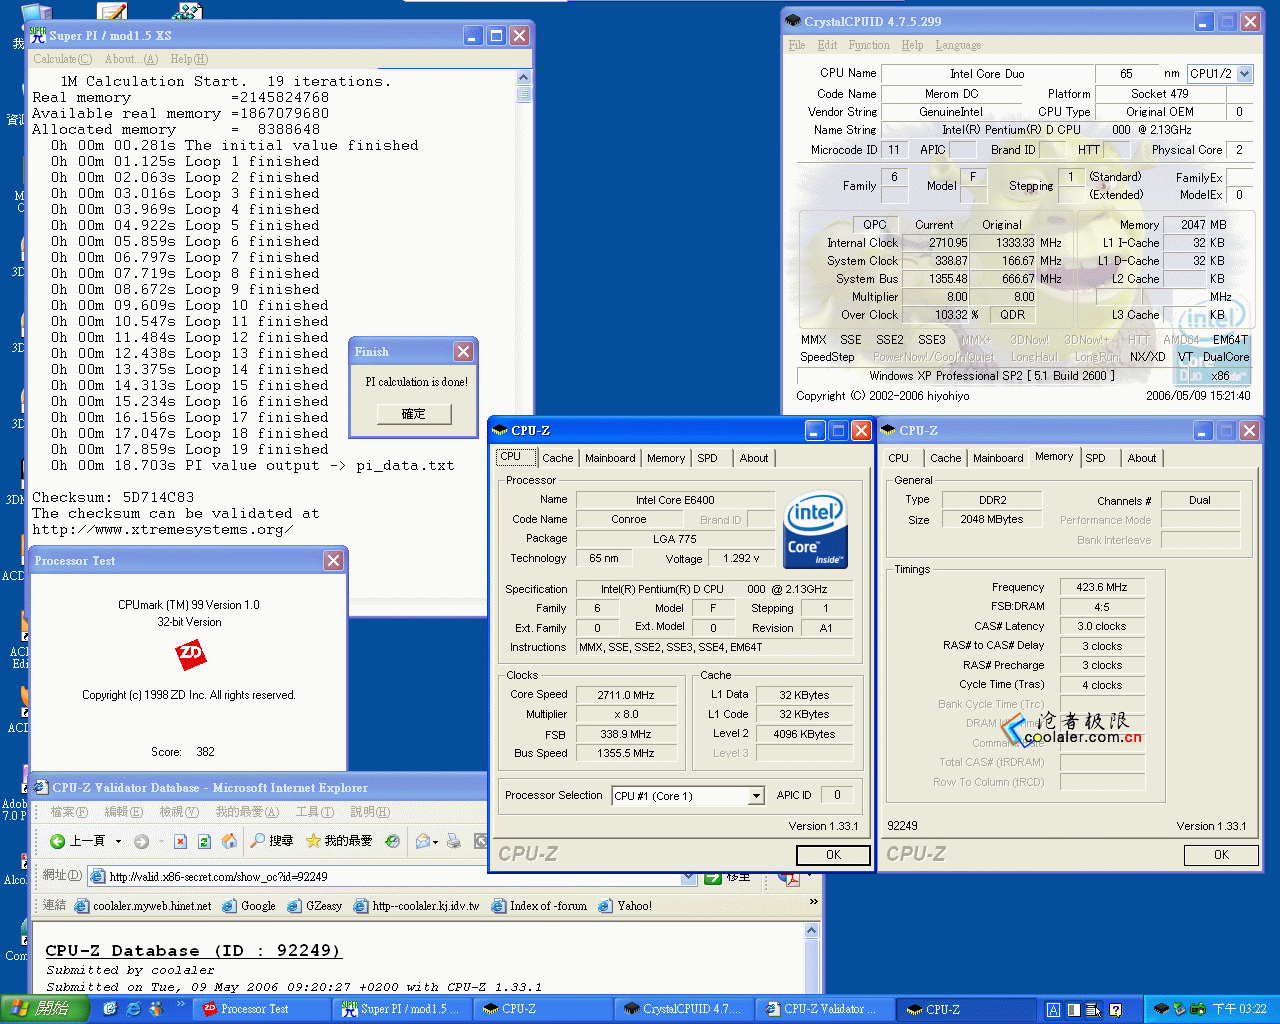This screenshot has width=1280, height=1024.
Task: Switch to SPD tab in left CPU-Z window
Action: (707, 458)
